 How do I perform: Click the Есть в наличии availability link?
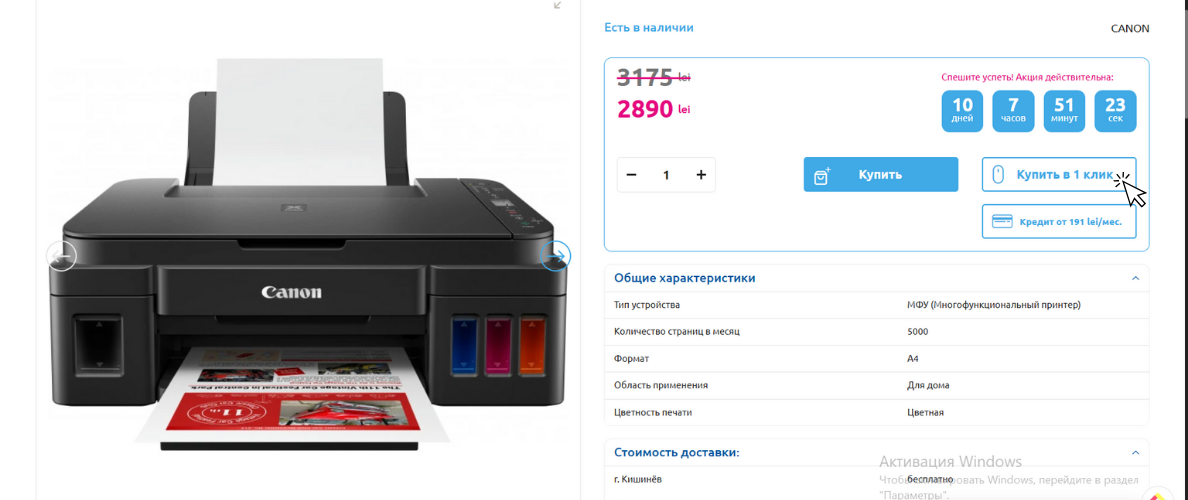pos(649,28)
